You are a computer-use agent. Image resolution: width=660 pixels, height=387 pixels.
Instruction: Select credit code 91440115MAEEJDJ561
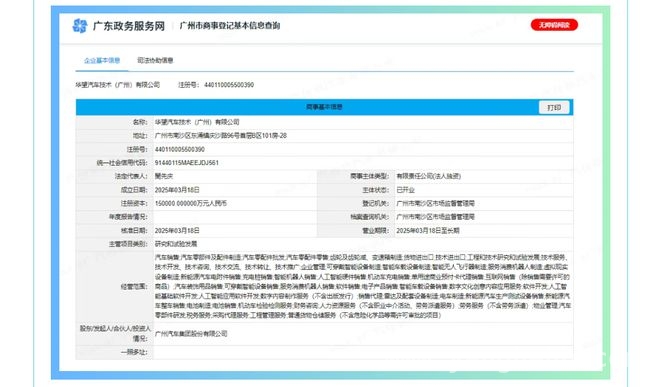pyautogui.click(x=186, y=163)
